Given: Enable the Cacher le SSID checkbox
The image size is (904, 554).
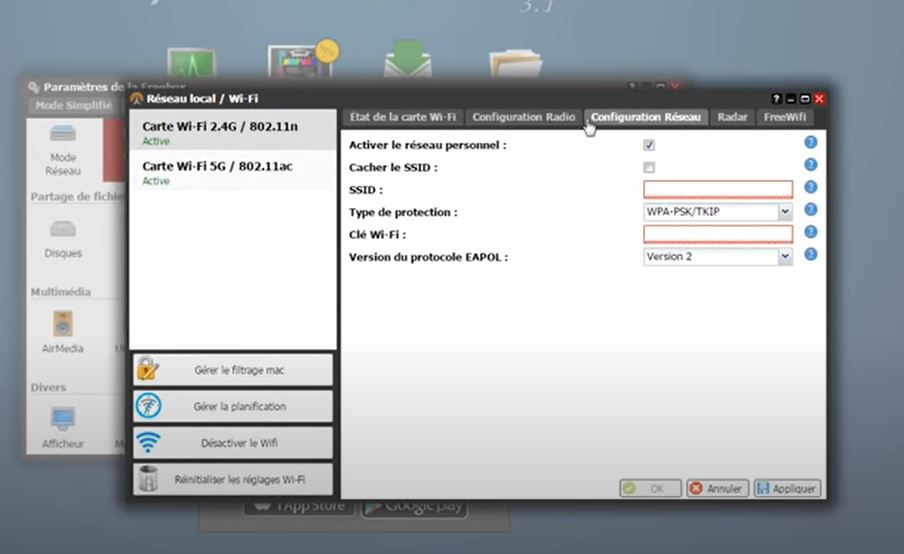Looking at the screenshot, I should click(x=649, y=168).
